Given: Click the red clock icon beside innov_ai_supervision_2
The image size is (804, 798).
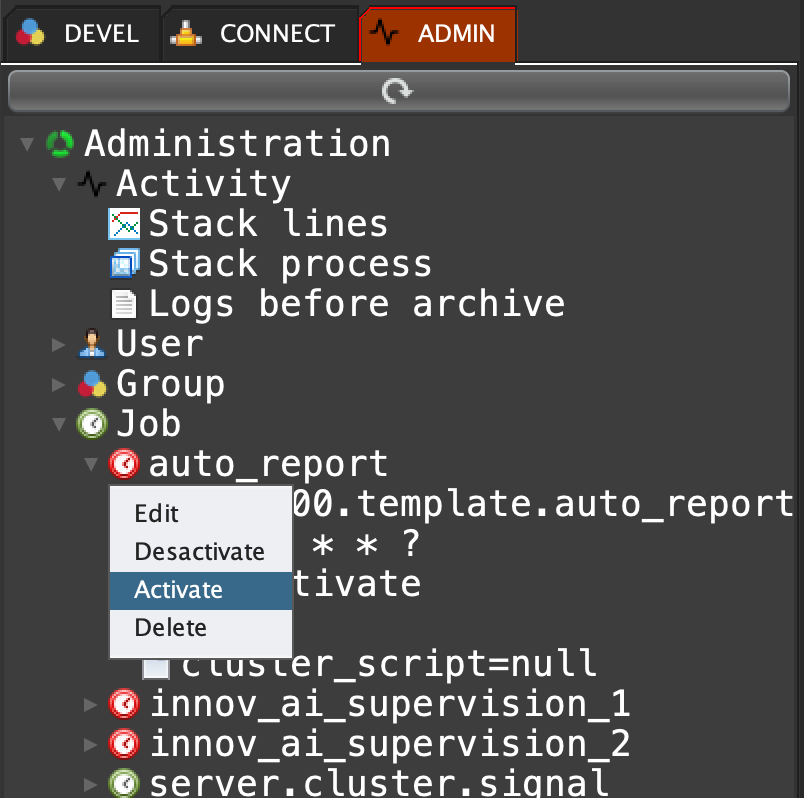Looking at the screenshot, I should coord(123,744).
